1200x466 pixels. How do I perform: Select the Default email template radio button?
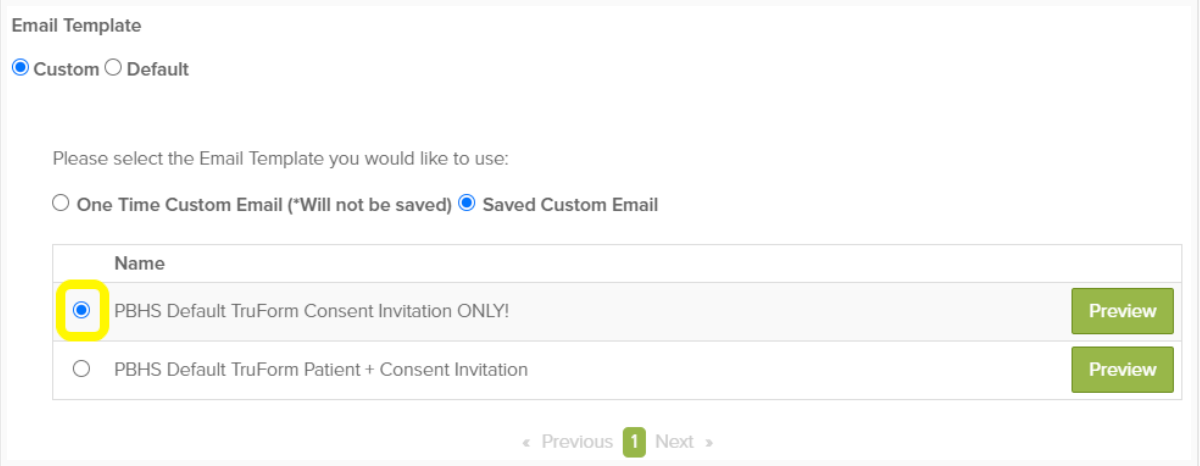[x=113, y=69]
